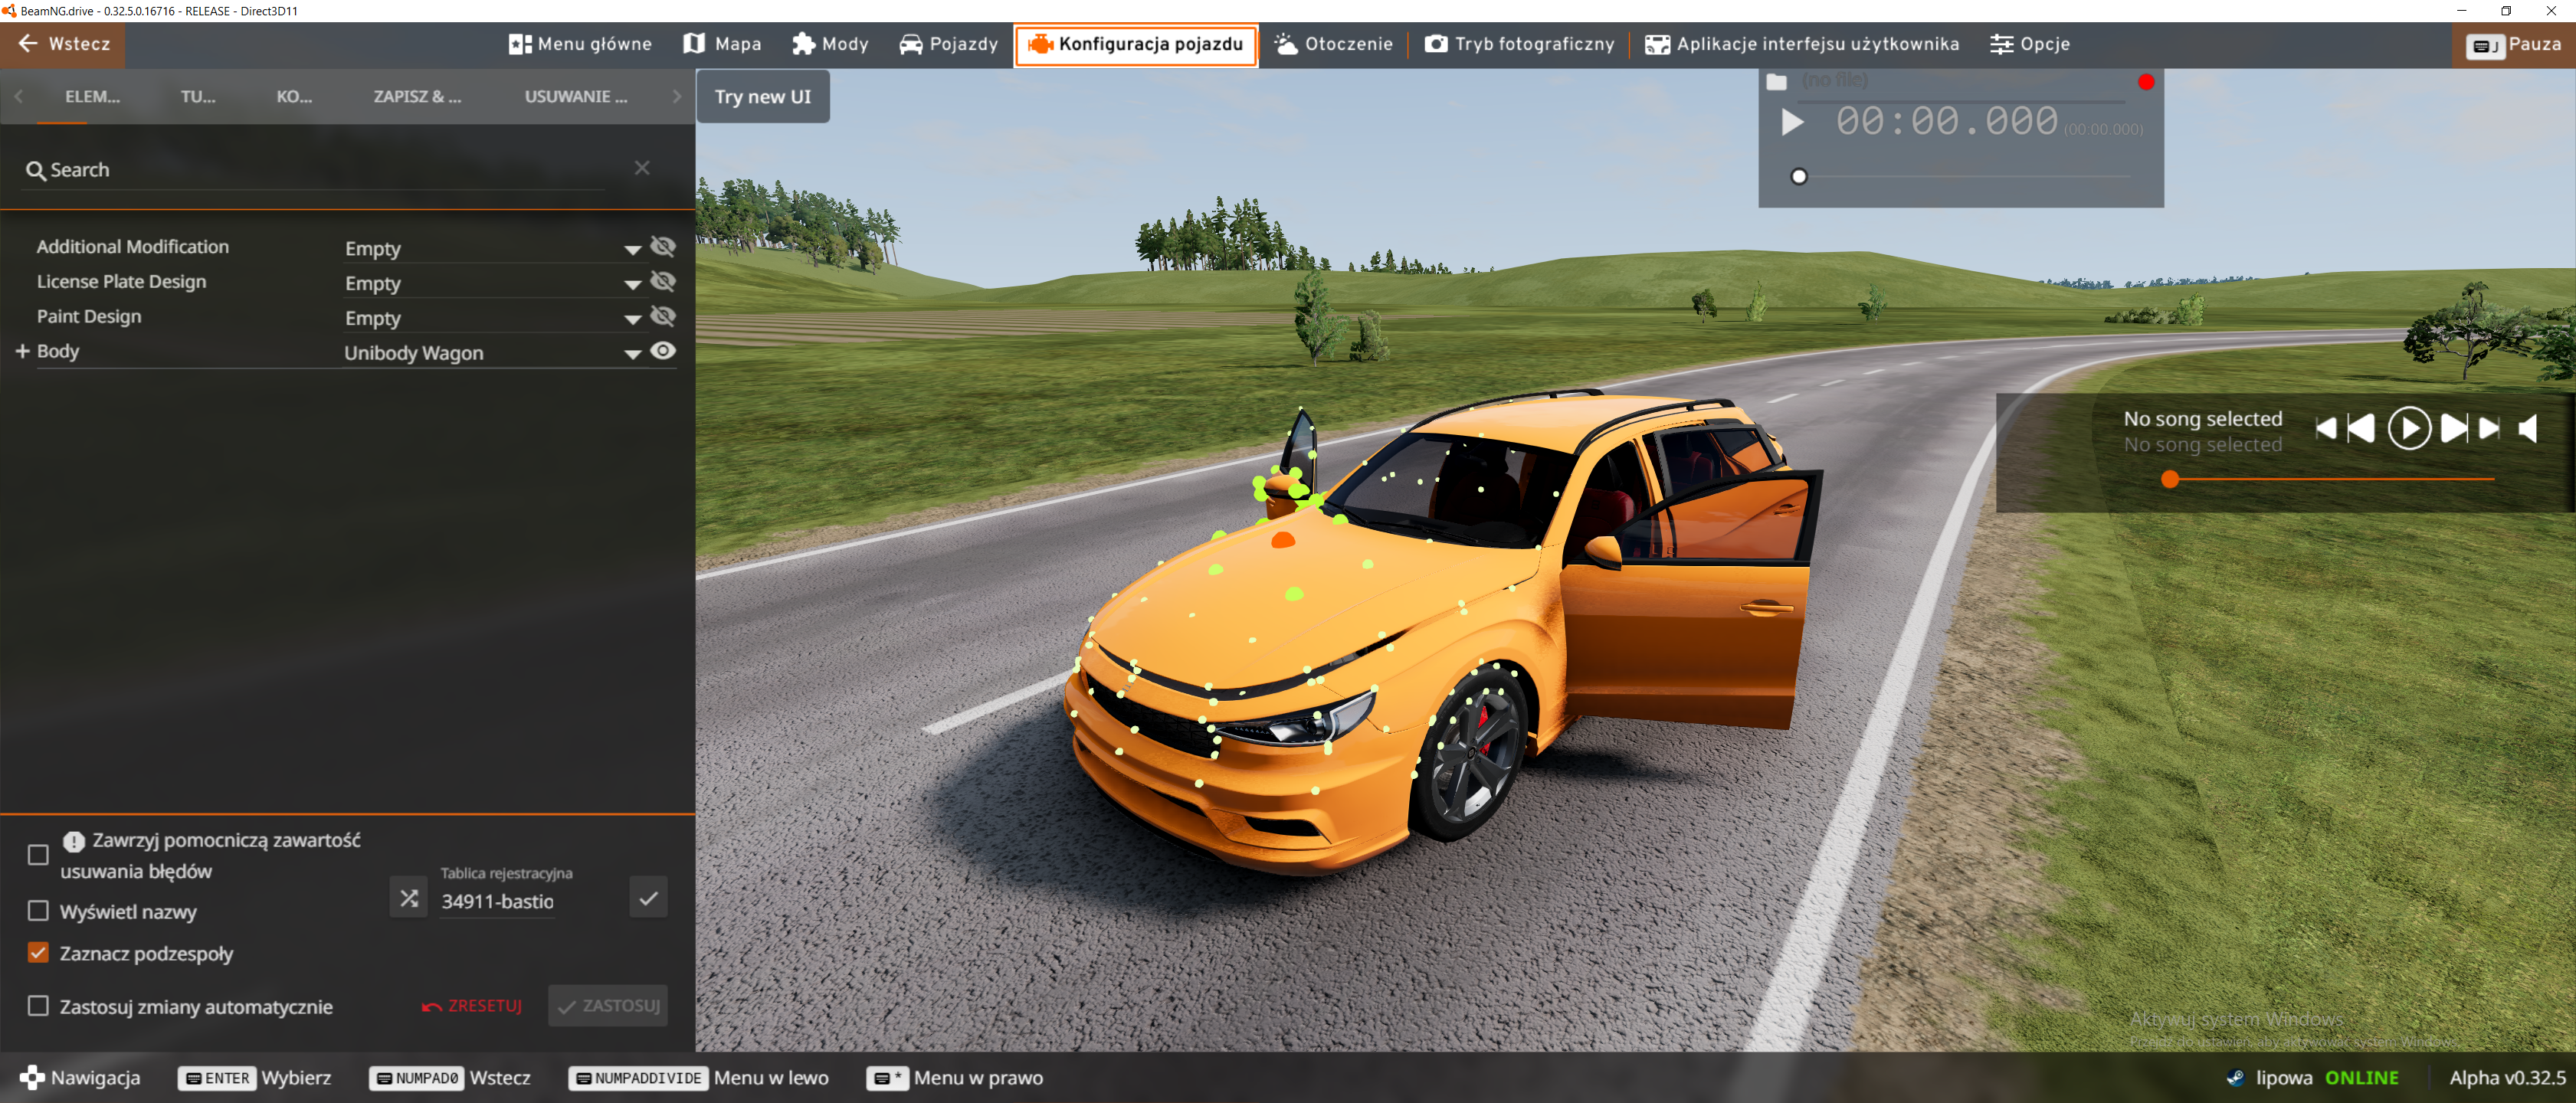
Task: Click Menu w lewo NUMPADDIVIDE hint
Action: [698, 1078]
